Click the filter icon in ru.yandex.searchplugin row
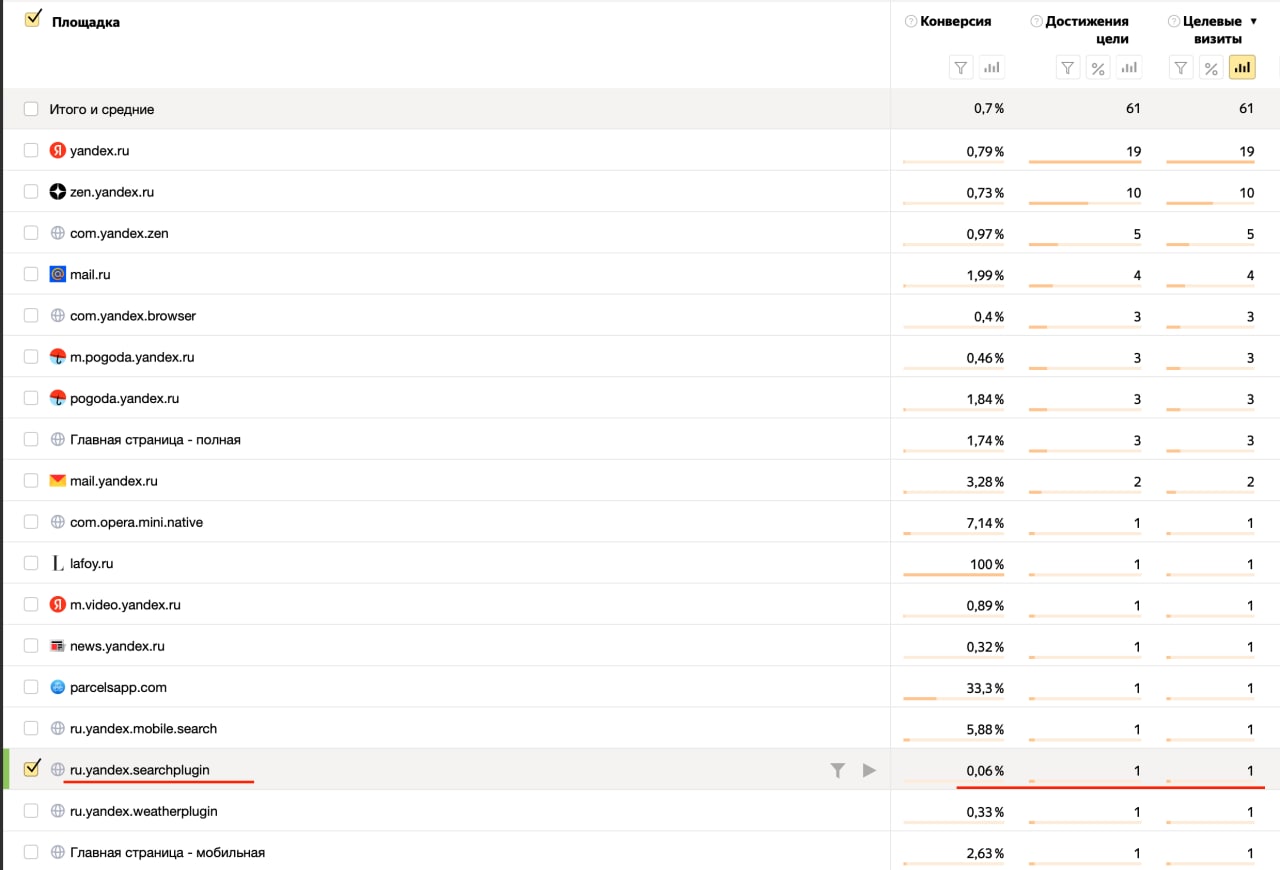Viewport: 1280px width, 870px height. point(838,770)
